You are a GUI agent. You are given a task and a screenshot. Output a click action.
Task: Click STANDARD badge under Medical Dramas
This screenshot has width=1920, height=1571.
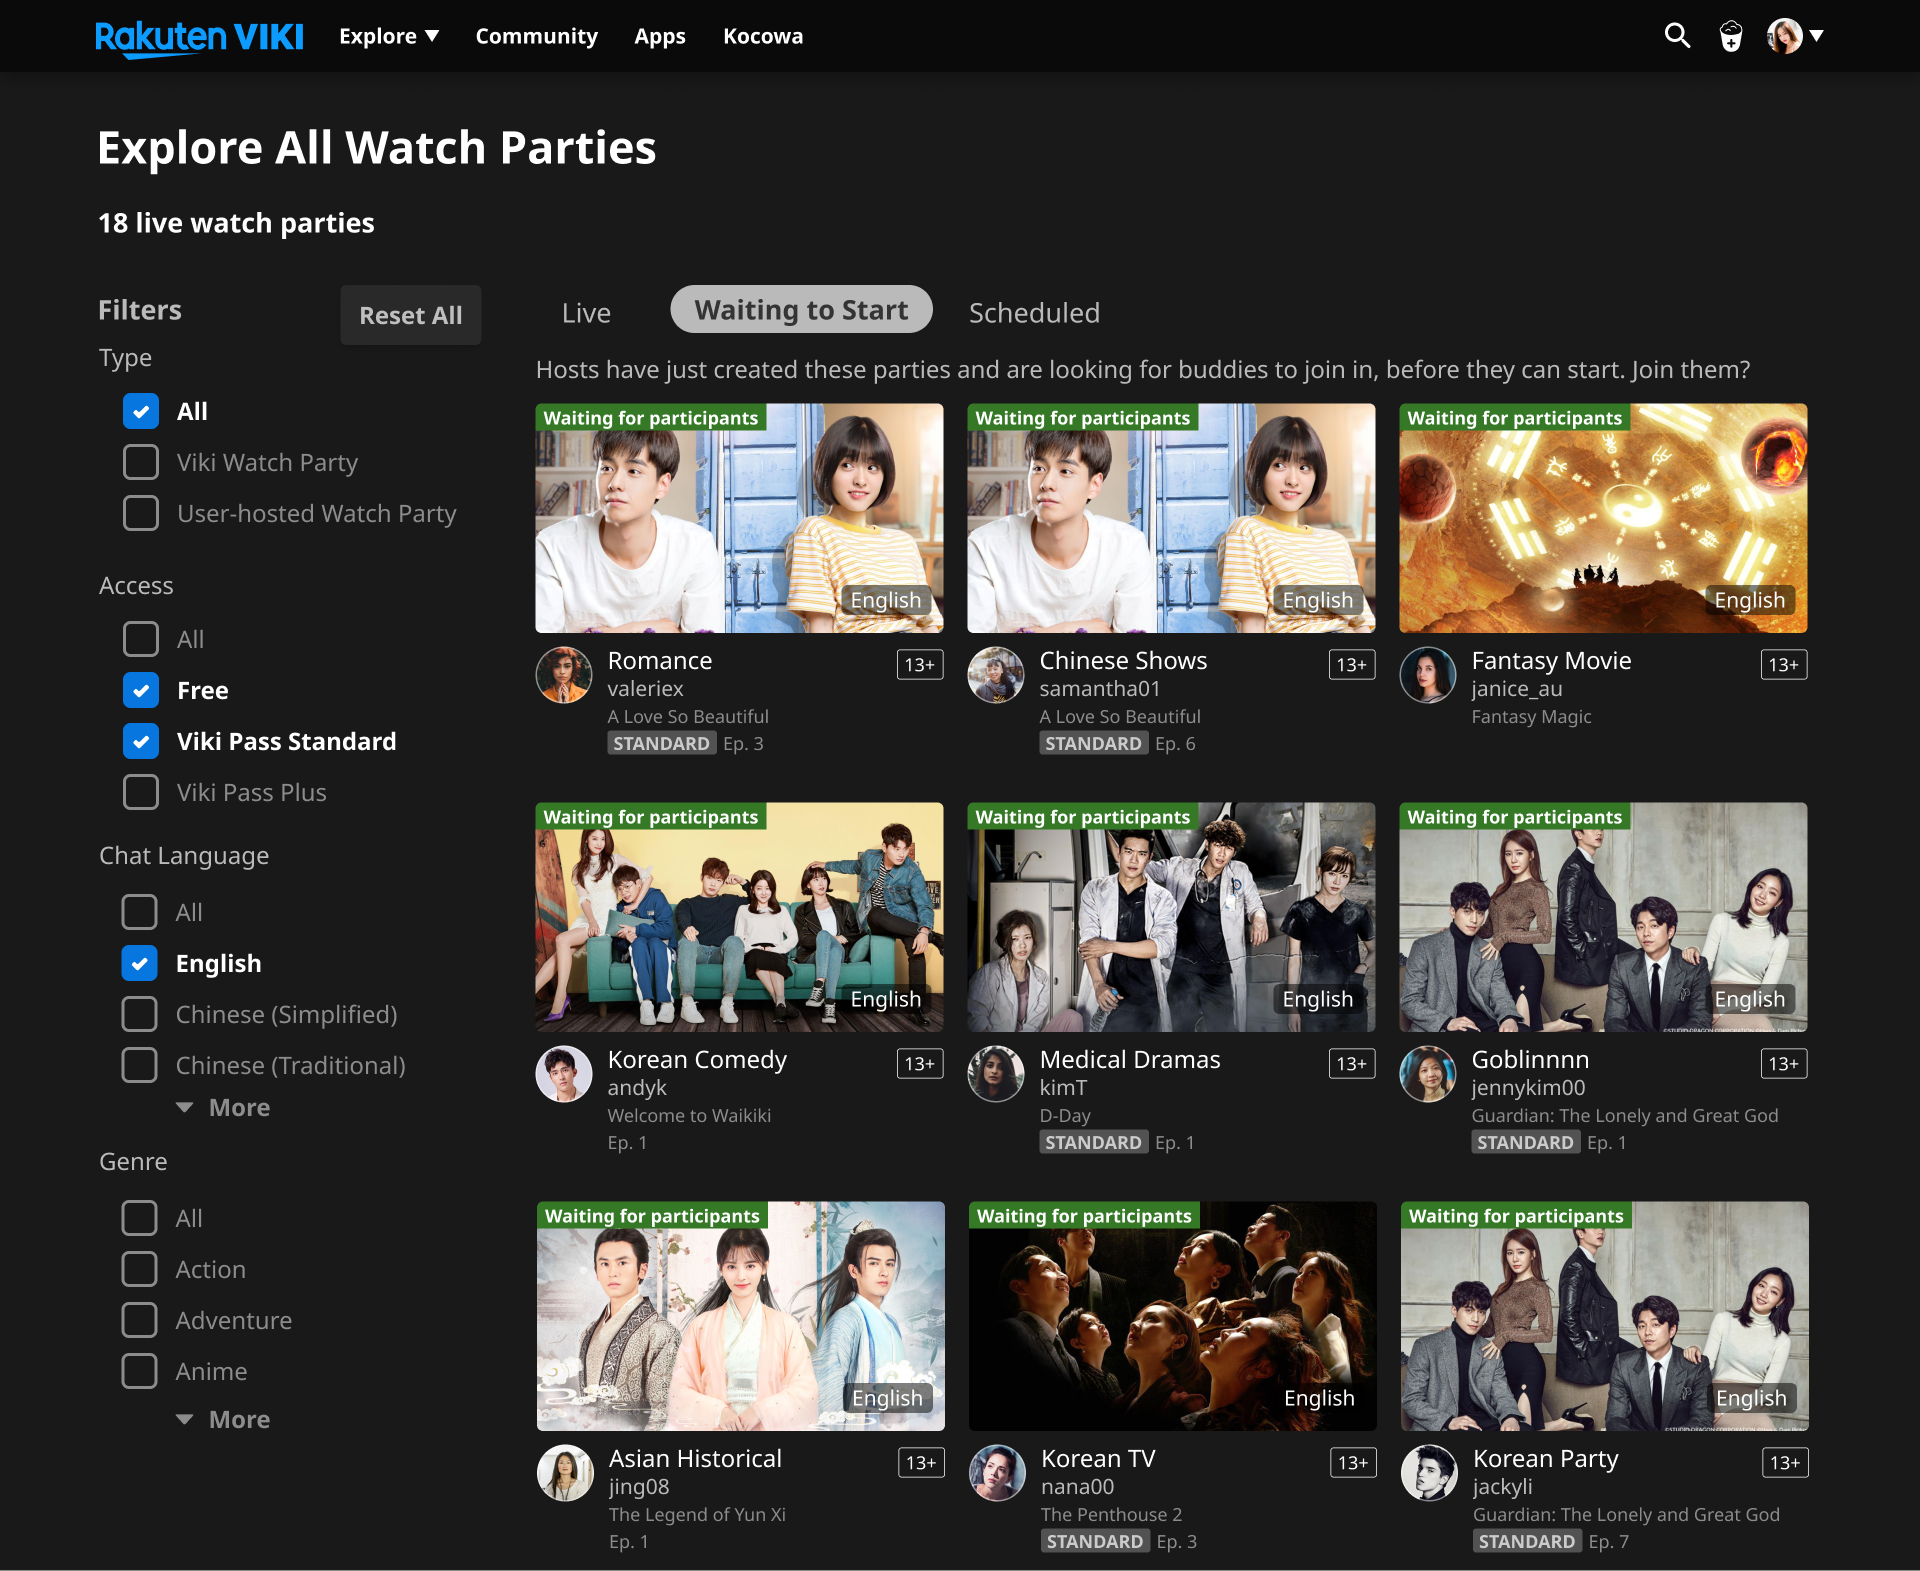(1093, 1143)
